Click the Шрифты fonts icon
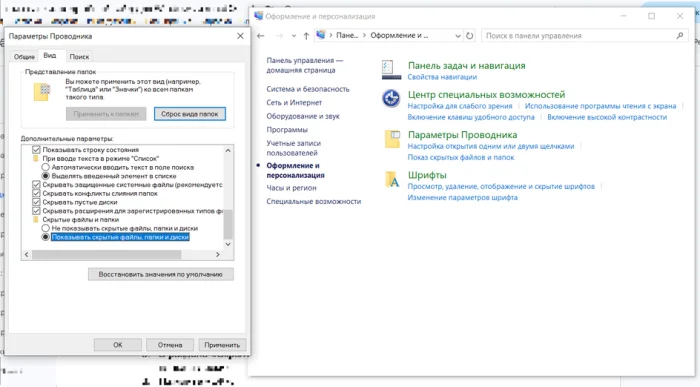 [x=392, y=179]
